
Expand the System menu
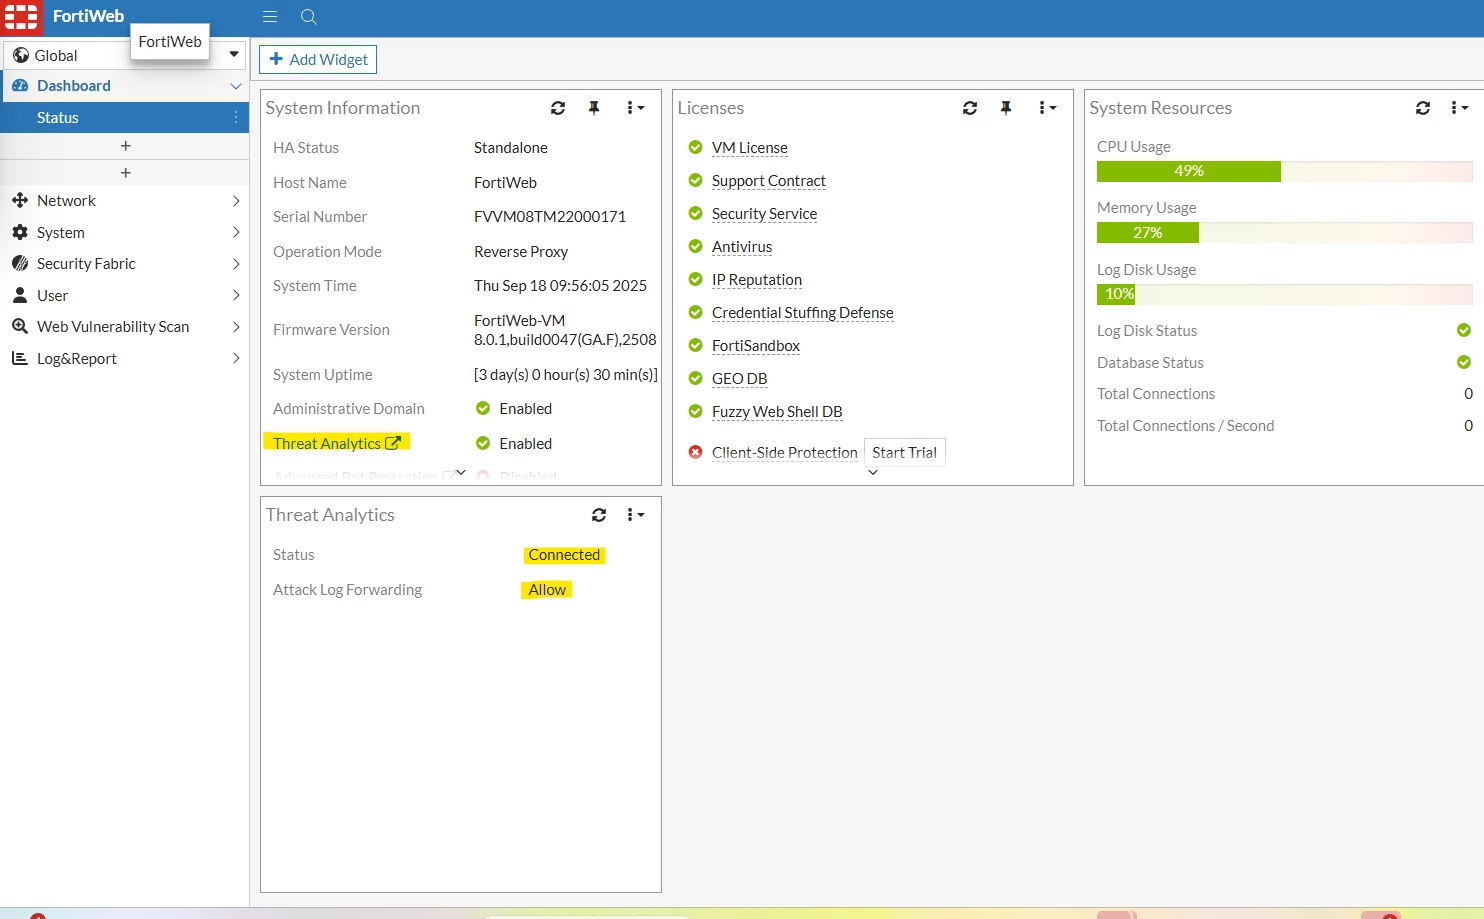236,232
